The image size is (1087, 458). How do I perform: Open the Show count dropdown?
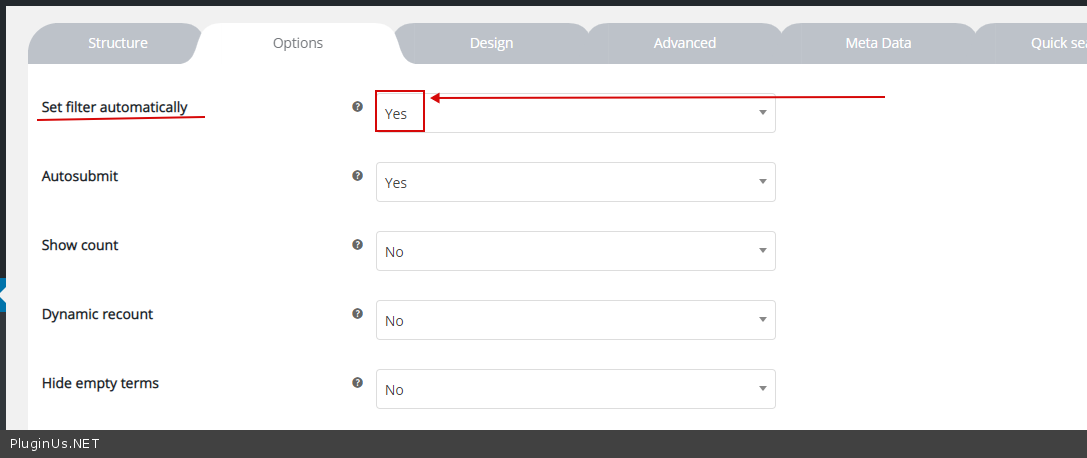click(x=575, y=251)
